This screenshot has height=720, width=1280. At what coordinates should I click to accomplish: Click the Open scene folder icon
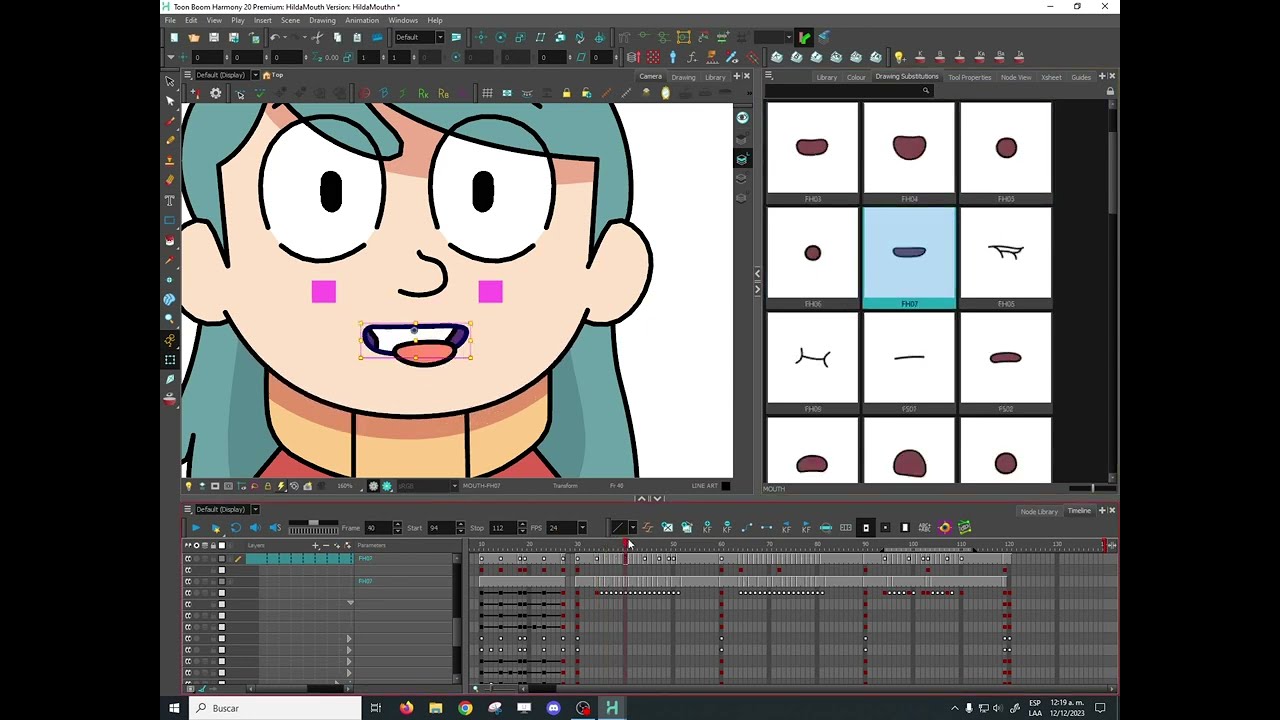point(193,37)
